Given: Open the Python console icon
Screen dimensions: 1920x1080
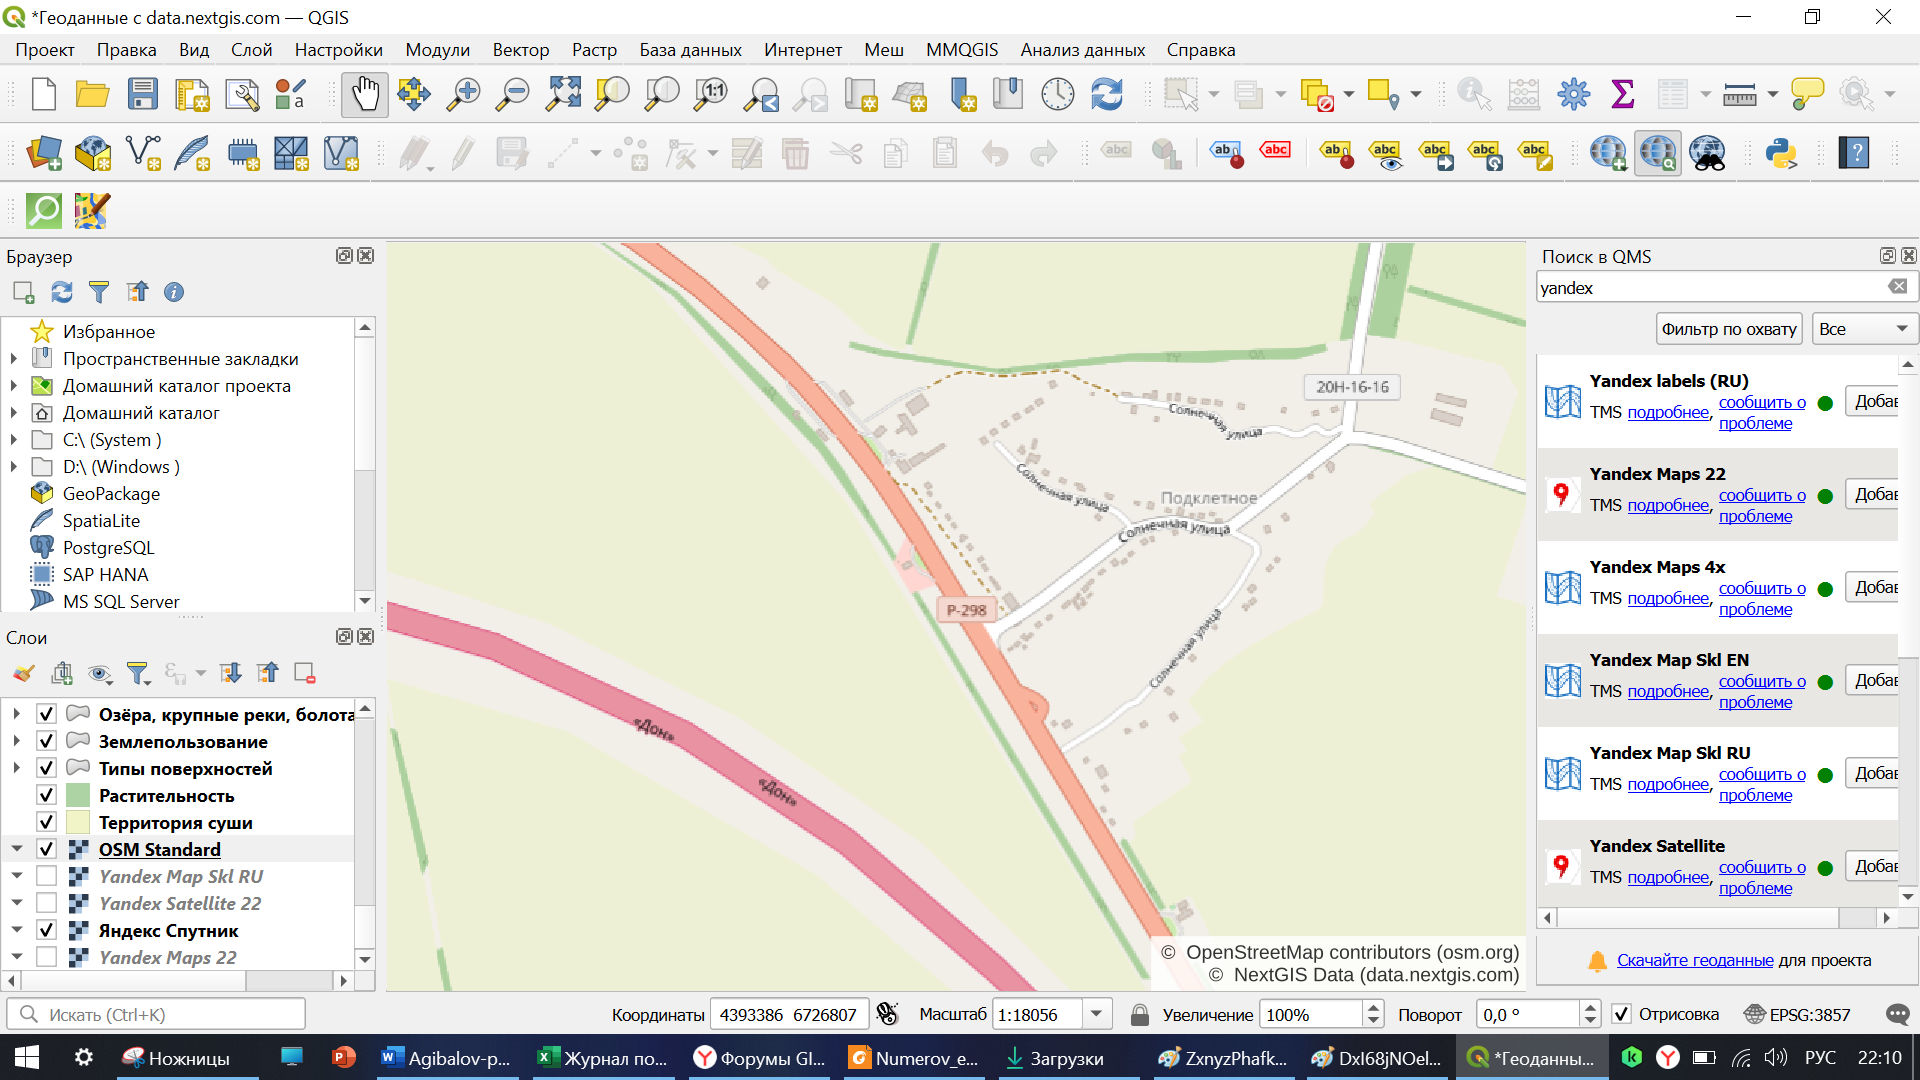Looking at the screenshot, I should [1780, 154].
